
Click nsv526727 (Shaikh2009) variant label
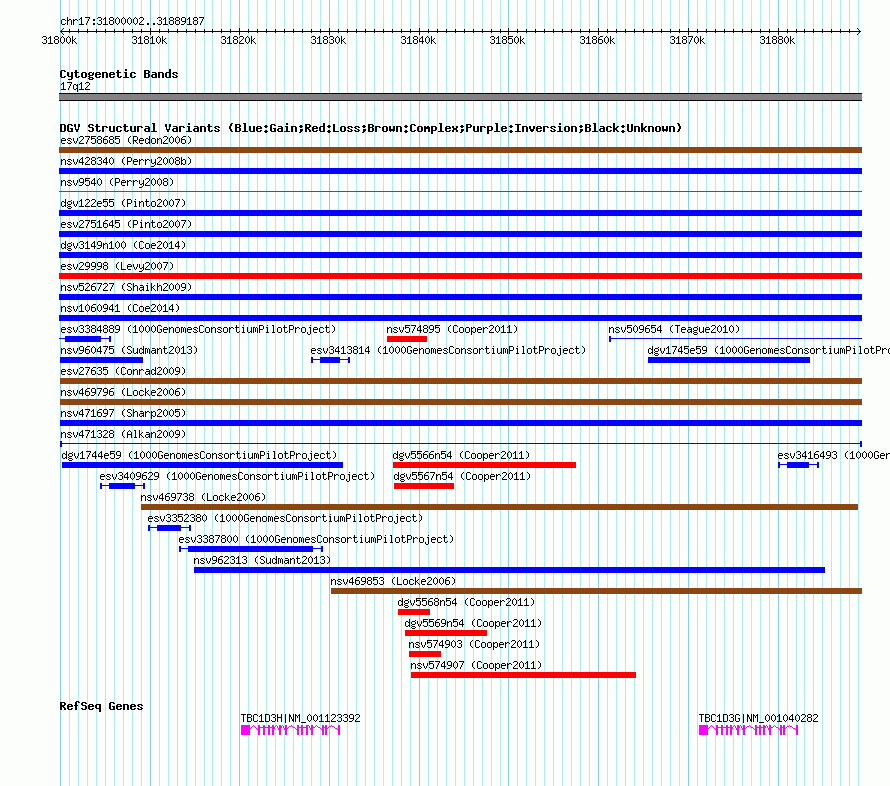coord(126,287)
